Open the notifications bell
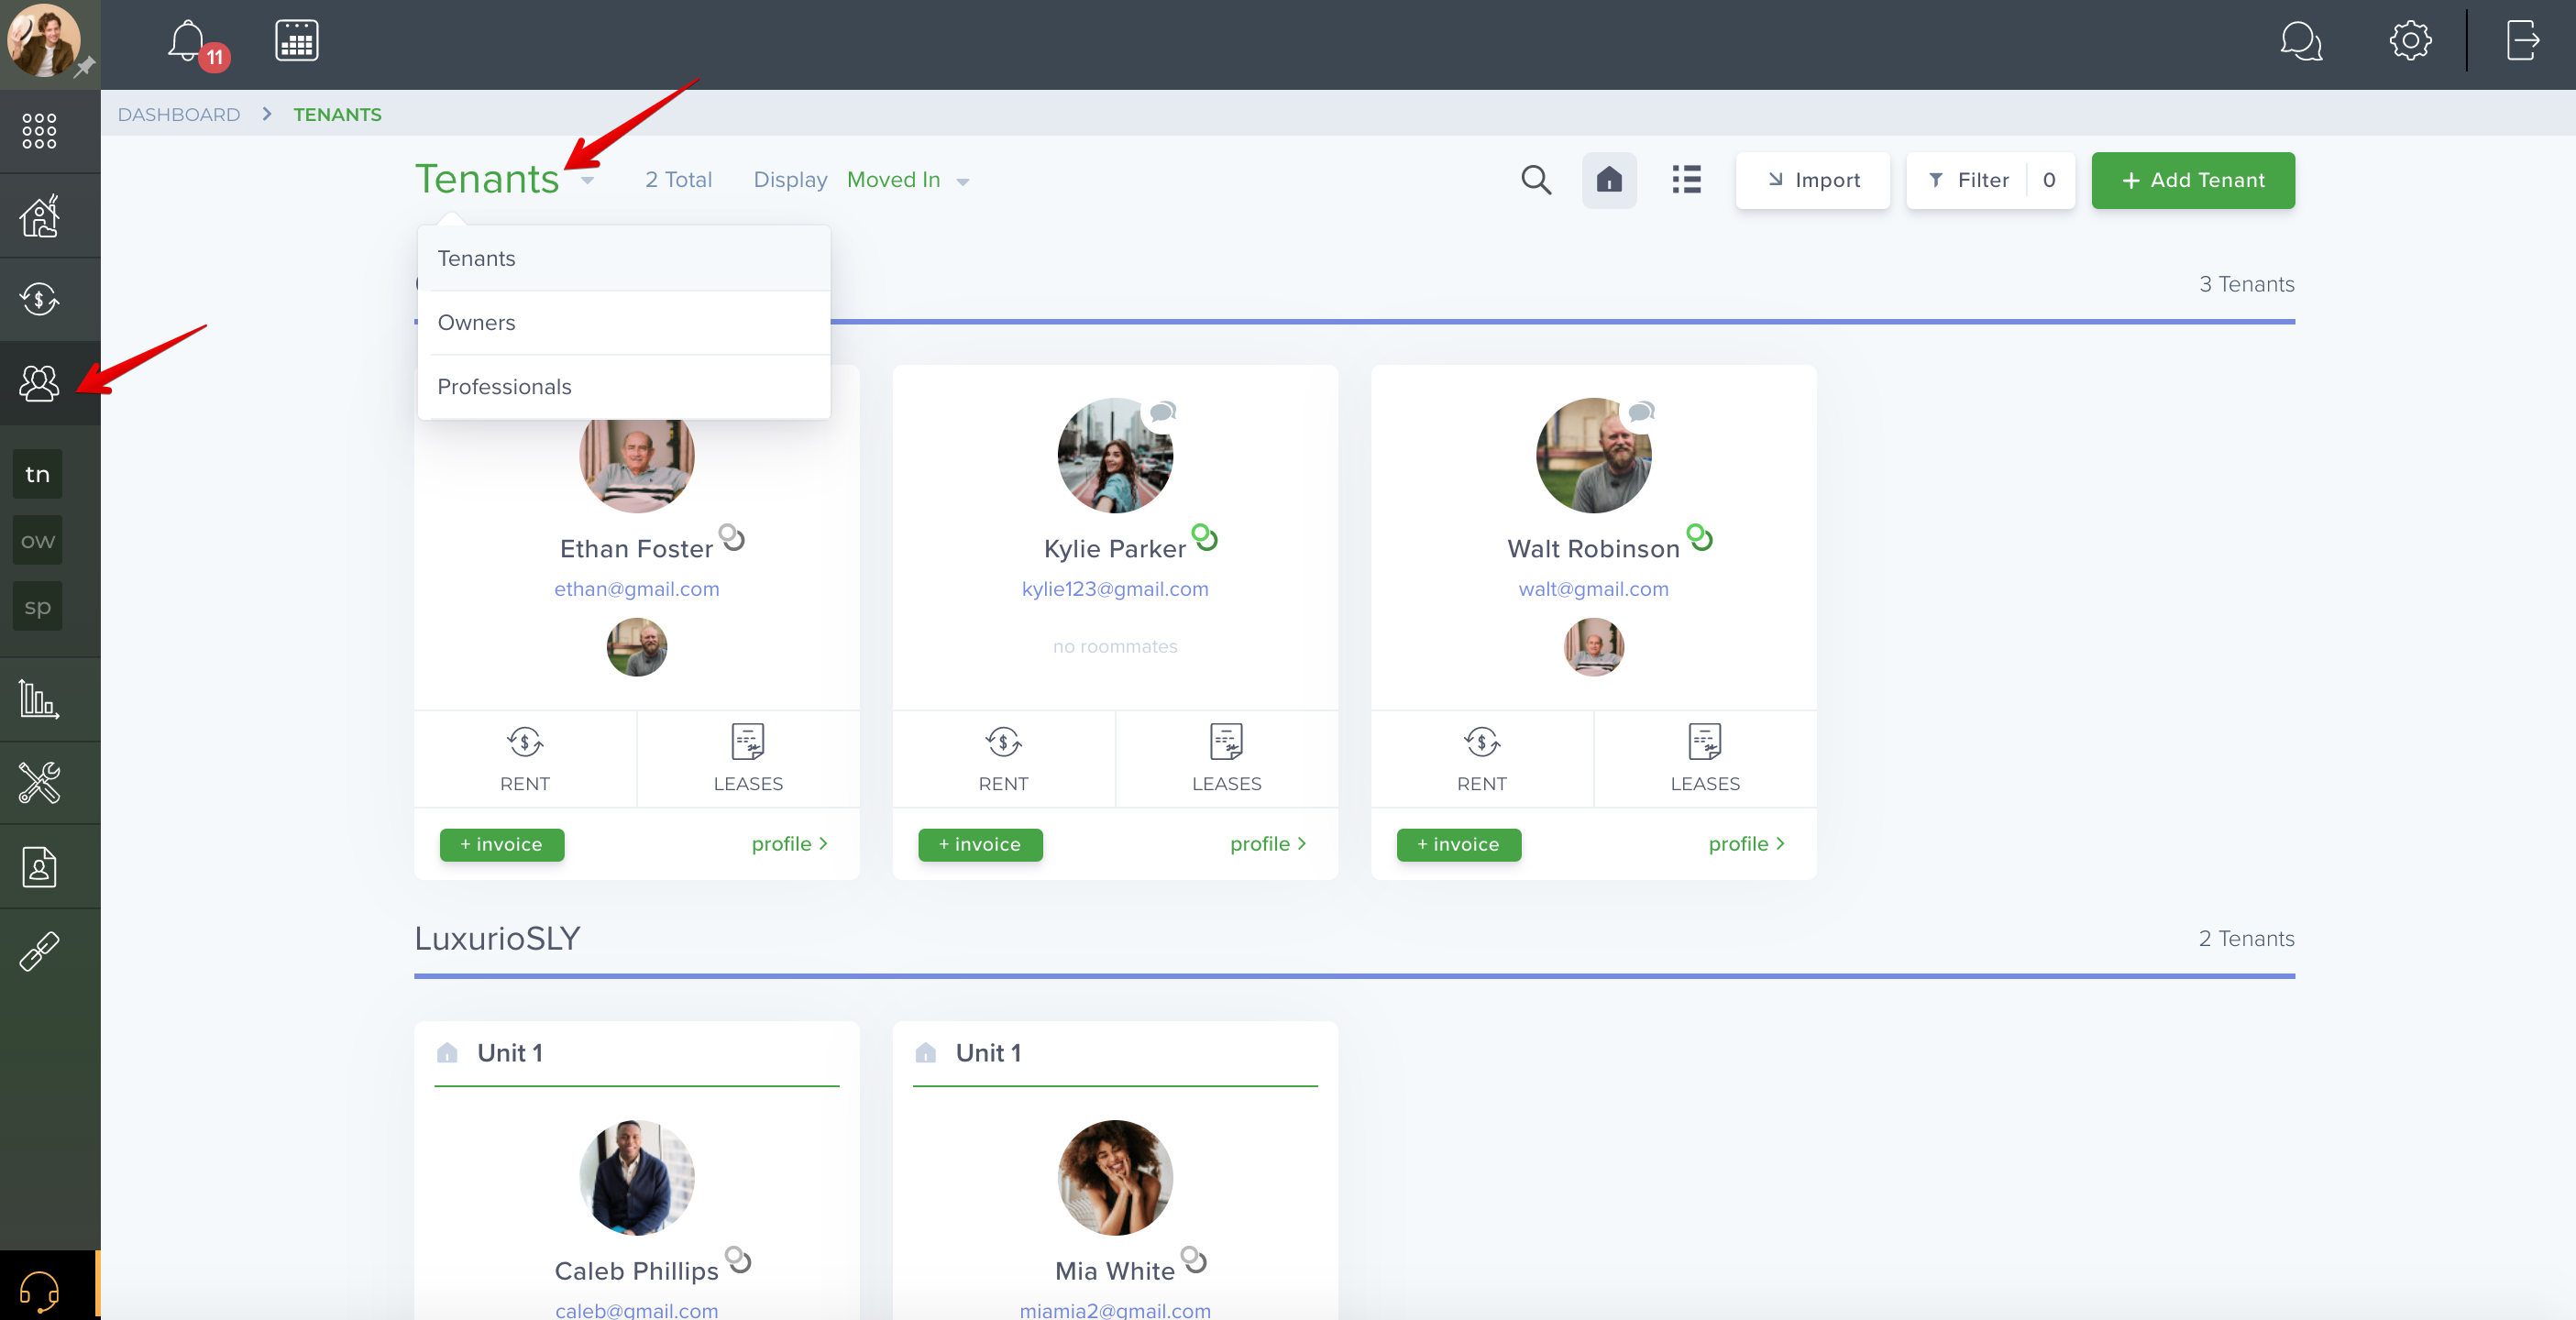 point(188,42)
